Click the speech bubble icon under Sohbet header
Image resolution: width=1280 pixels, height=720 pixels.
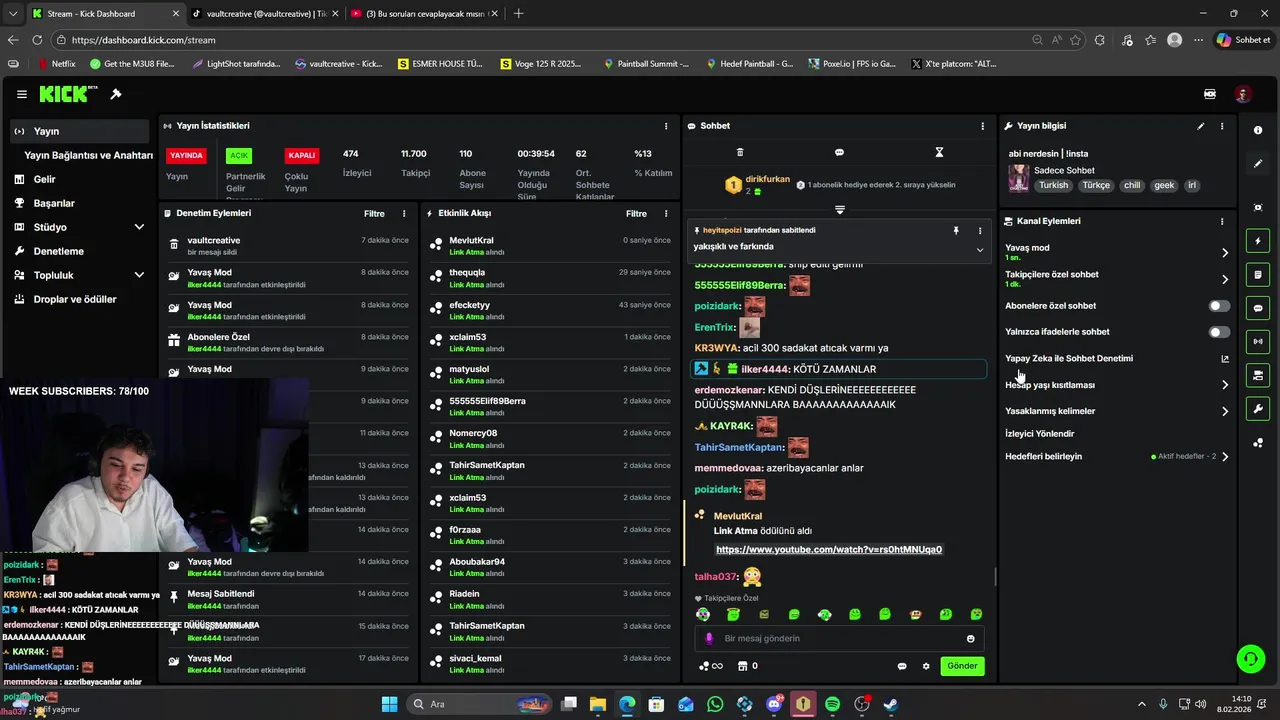tap(839, 152)
